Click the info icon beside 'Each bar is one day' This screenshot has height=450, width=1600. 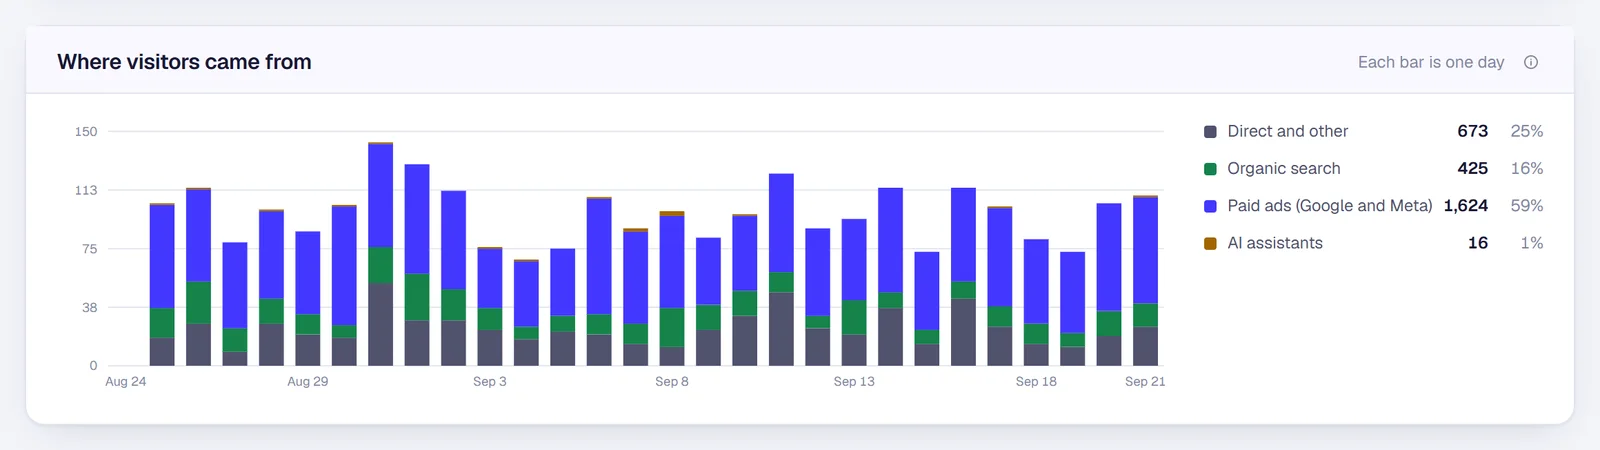pos(1530,62)
